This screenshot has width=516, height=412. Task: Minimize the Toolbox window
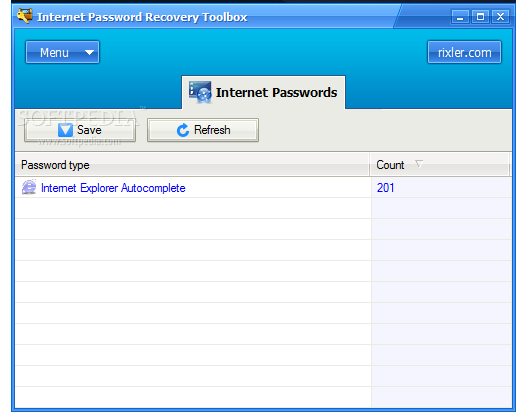click(x=460, y=17)
